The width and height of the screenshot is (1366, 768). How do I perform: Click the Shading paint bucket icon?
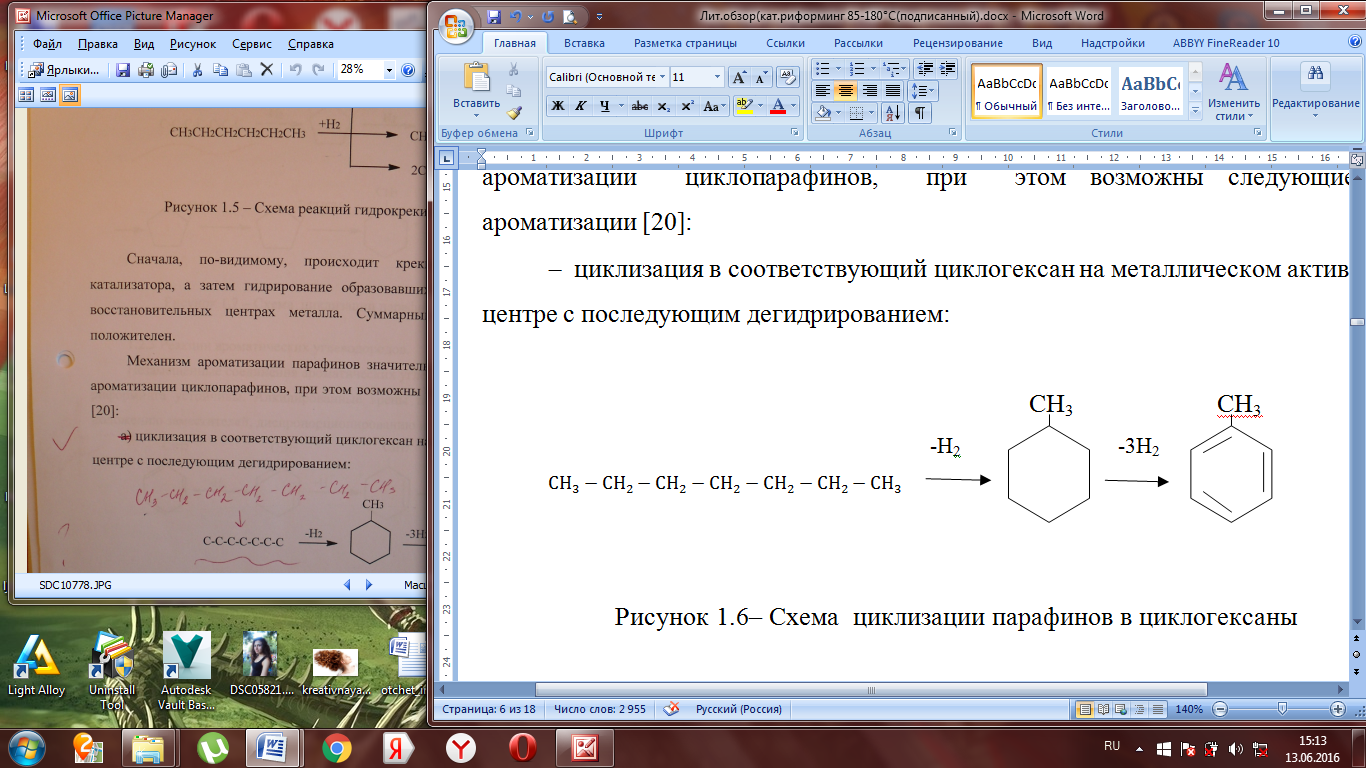[822, 113]
